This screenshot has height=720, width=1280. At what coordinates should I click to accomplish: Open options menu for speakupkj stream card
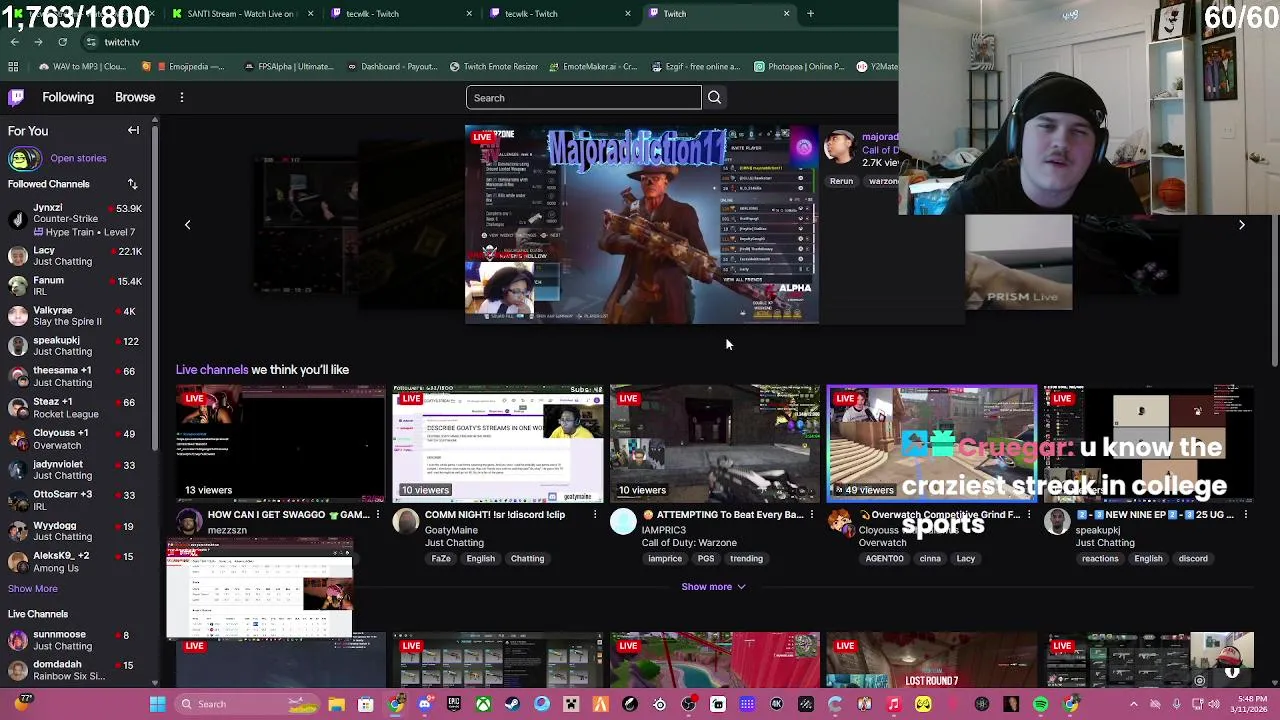pyautogui.click(x=1245, y=515)
